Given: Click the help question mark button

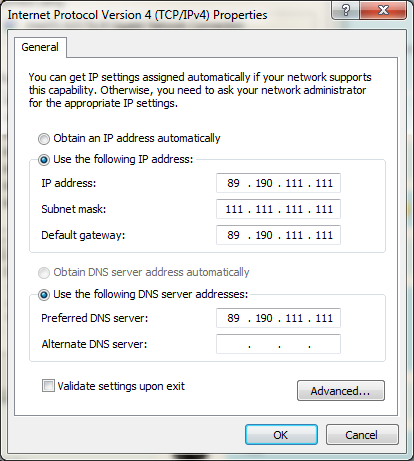Looking at the screenshot, I should pos(345,10).
